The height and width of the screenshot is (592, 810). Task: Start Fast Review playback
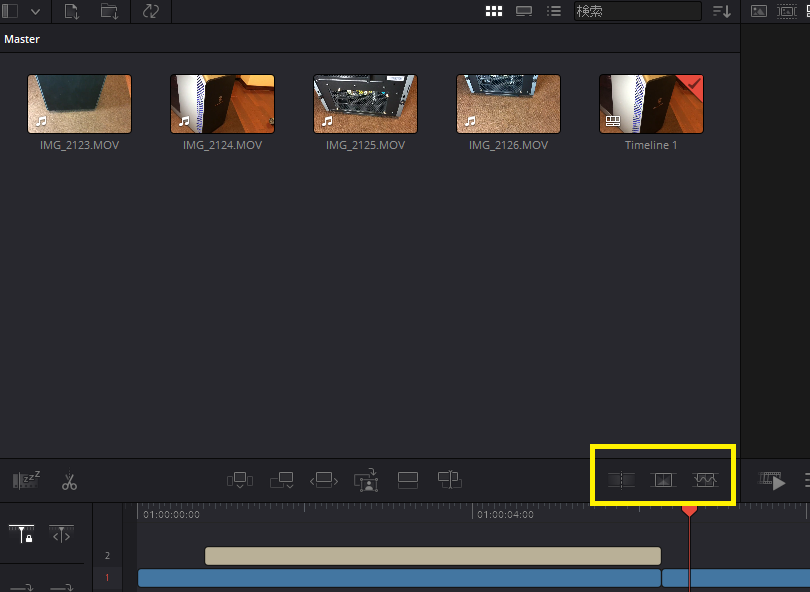[772, 480]
